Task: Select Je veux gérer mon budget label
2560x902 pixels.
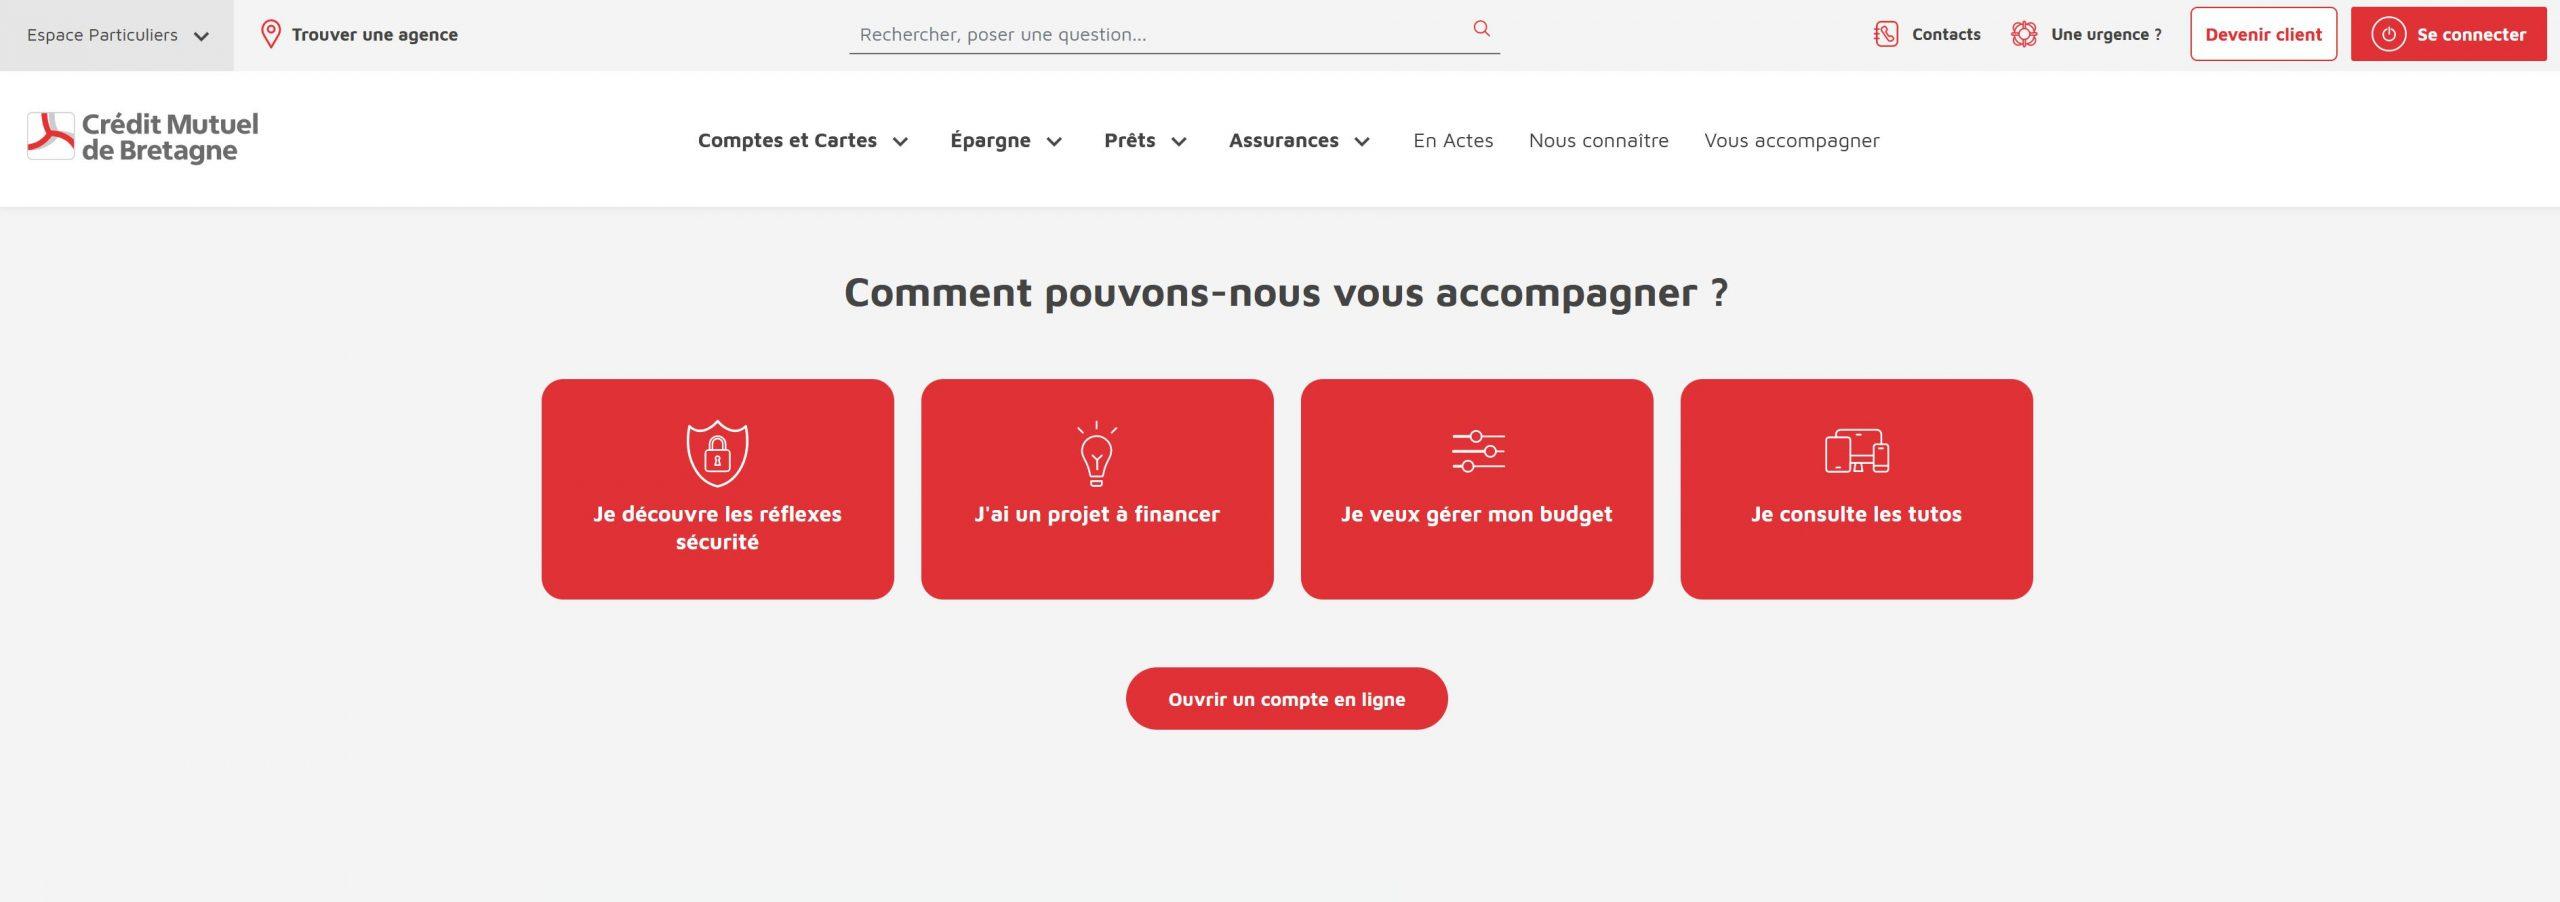Action: (1476, 514)
